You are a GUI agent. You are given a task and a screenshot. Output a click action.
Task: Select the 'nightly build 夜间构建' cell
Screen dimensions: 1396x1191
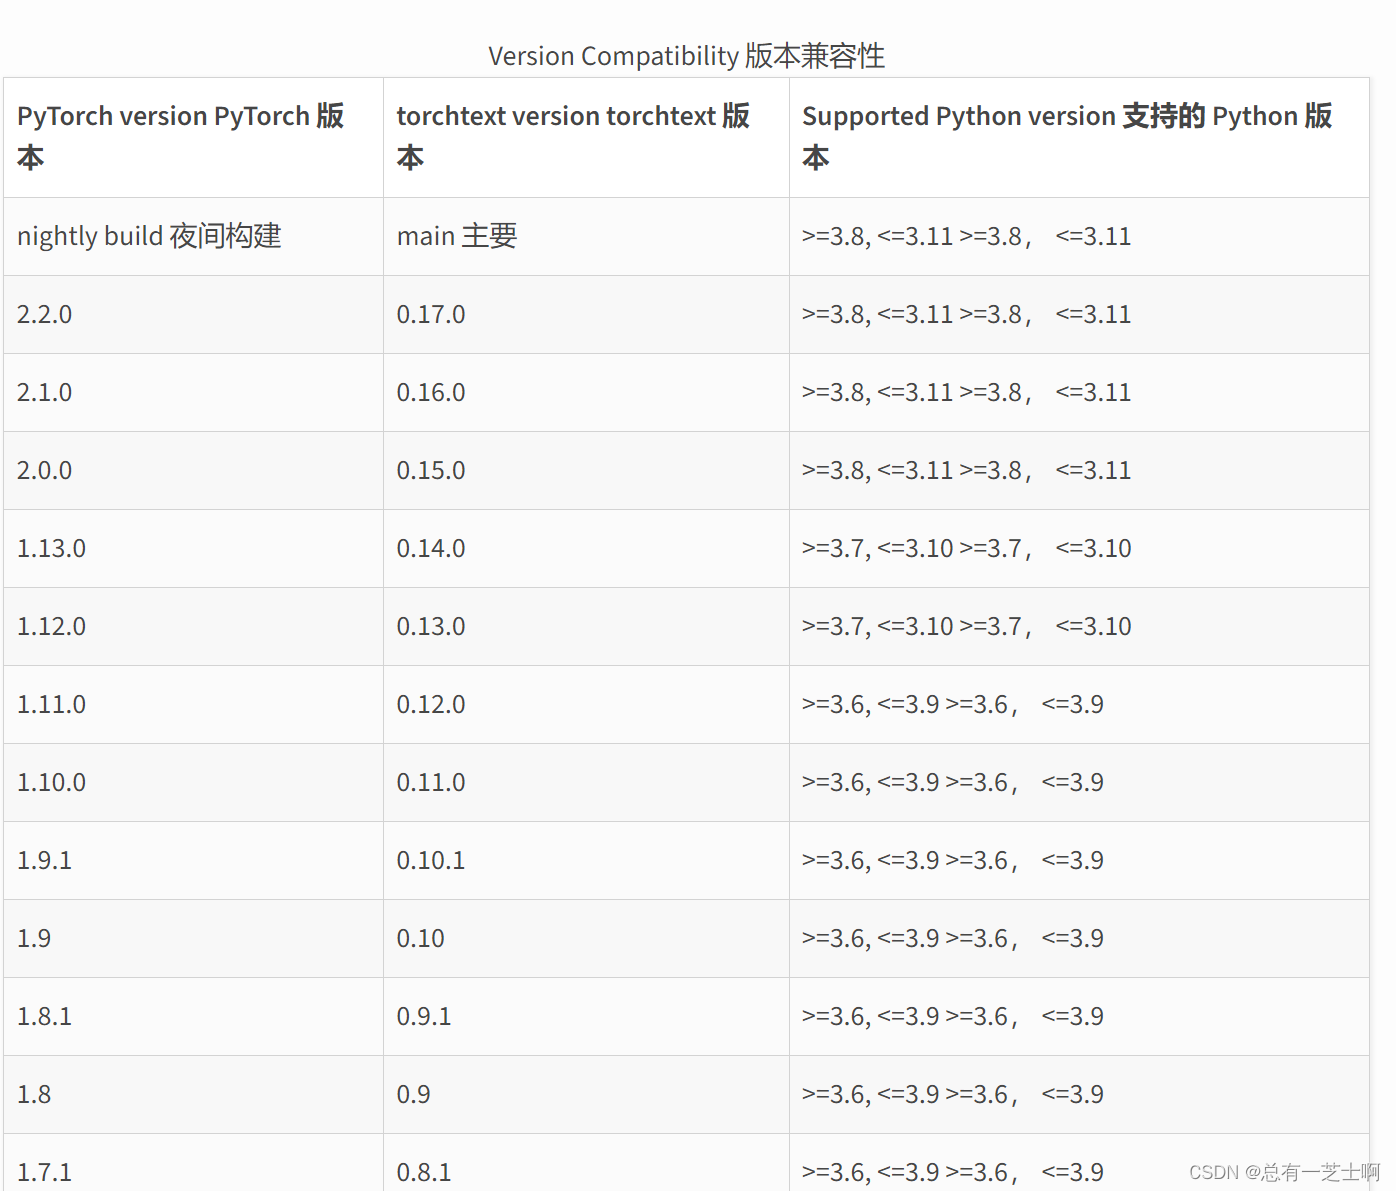pyautogui.click(x=194, y=237)
